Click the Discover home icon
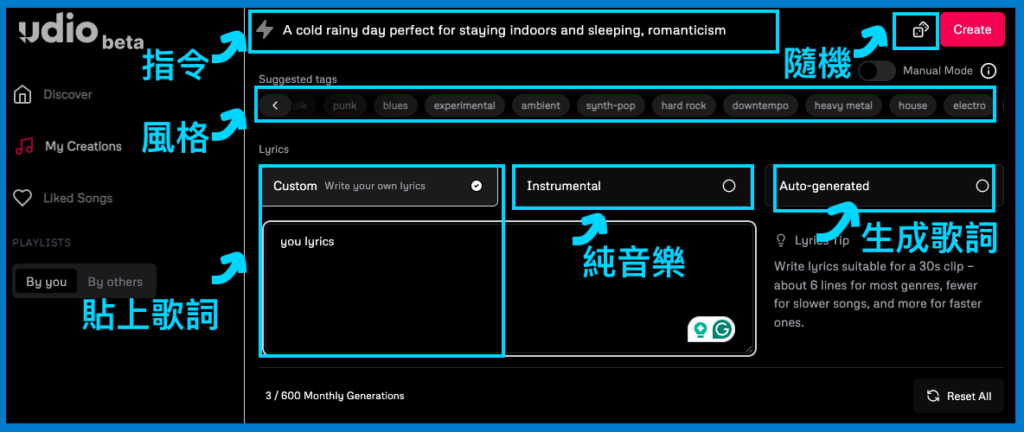The height and width of the screenshot is (432, 1024). tap(22, 95)
